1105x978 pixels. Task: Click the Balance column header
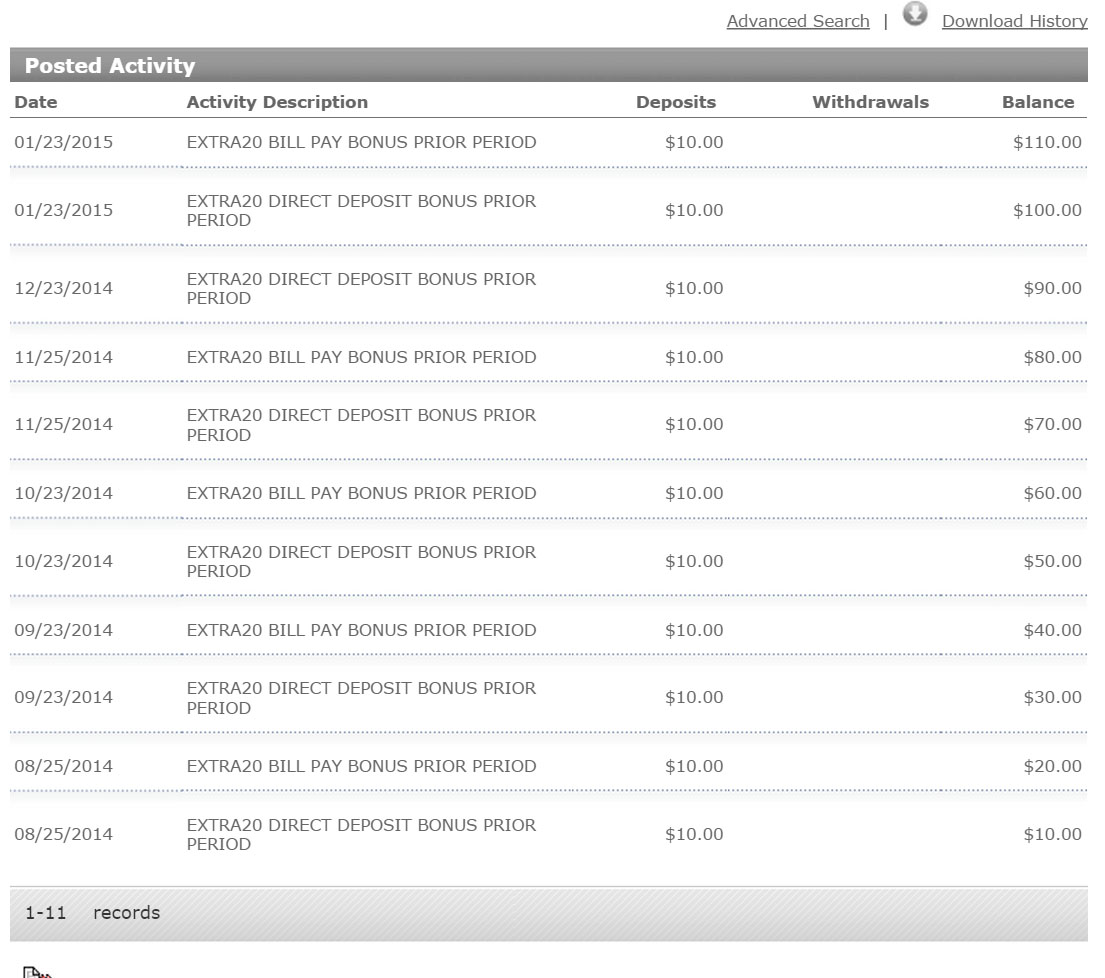[x=1038, y=102]
